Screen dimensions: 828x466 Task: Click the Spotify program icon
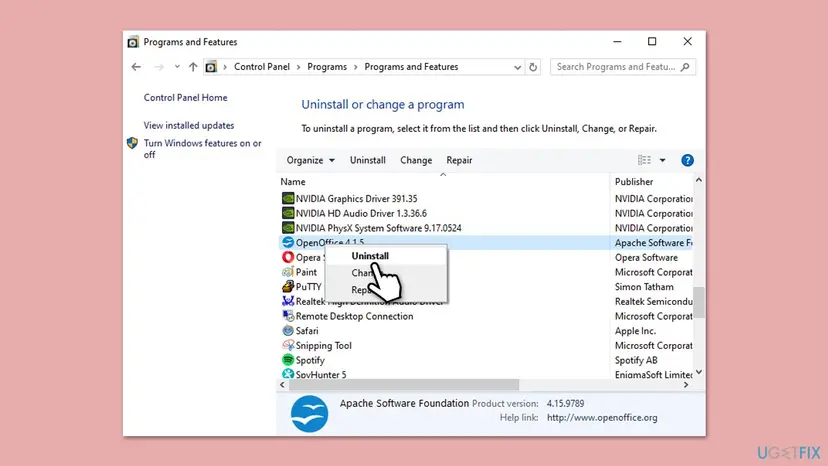tap(288, 360)
